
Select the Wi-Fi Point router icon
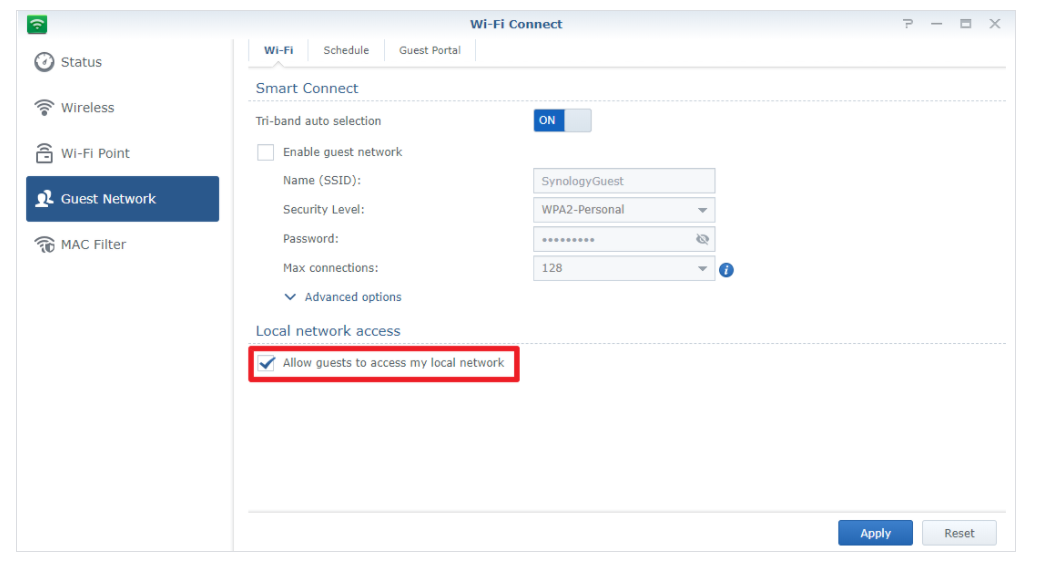[44, 153]
